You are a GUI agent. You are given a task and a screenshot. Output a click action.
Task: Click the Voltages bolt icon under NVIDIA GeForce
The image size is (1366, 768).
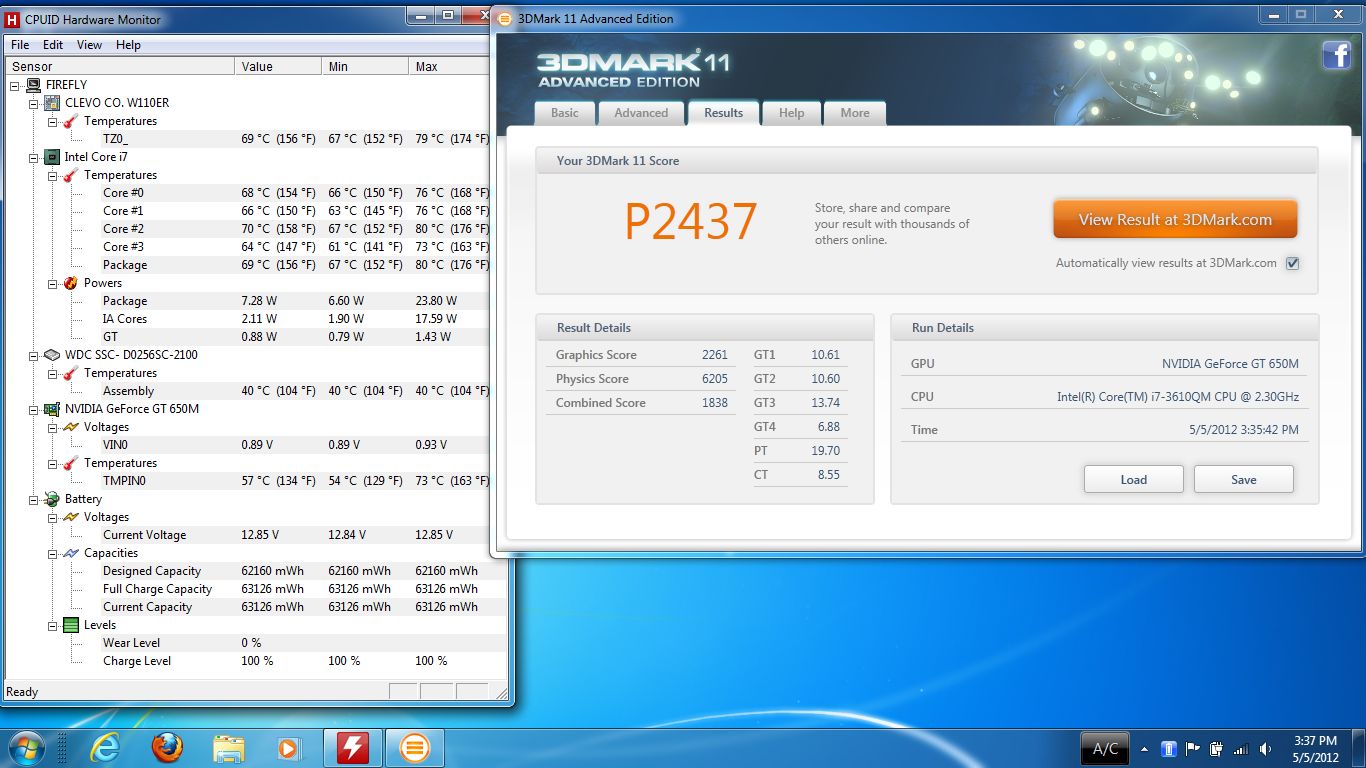coord(71,427)
